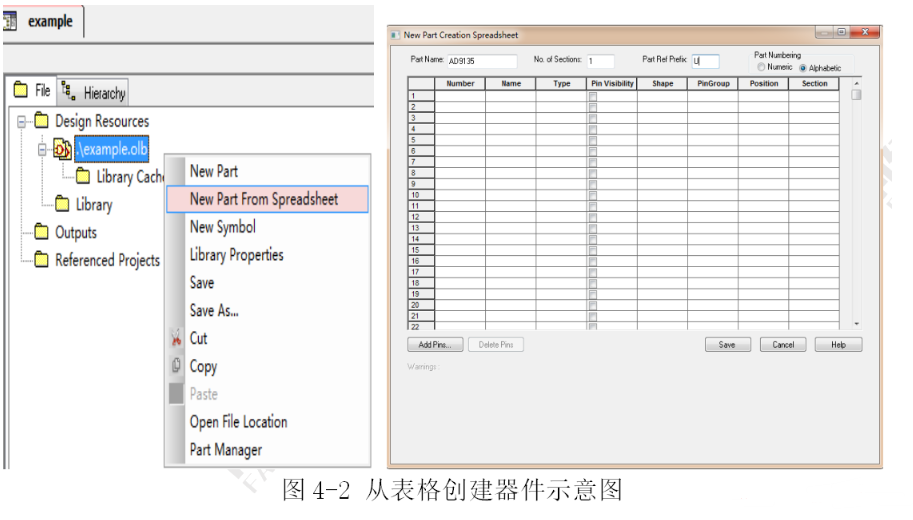This screenshot has height=520, width=913.
Task: Click the Part Ref Prefix field
Action: (705, 61)
